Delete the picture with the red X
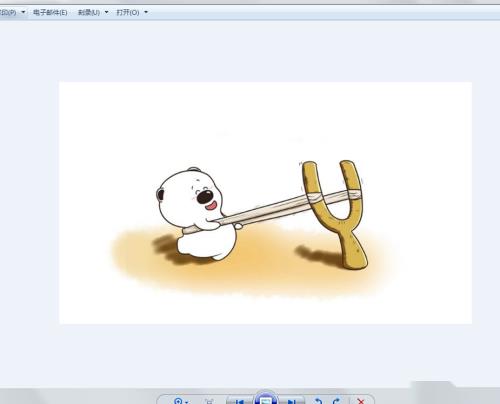This screenshot has height=404, width=500. pyautogui.click(x=361, y=401)
